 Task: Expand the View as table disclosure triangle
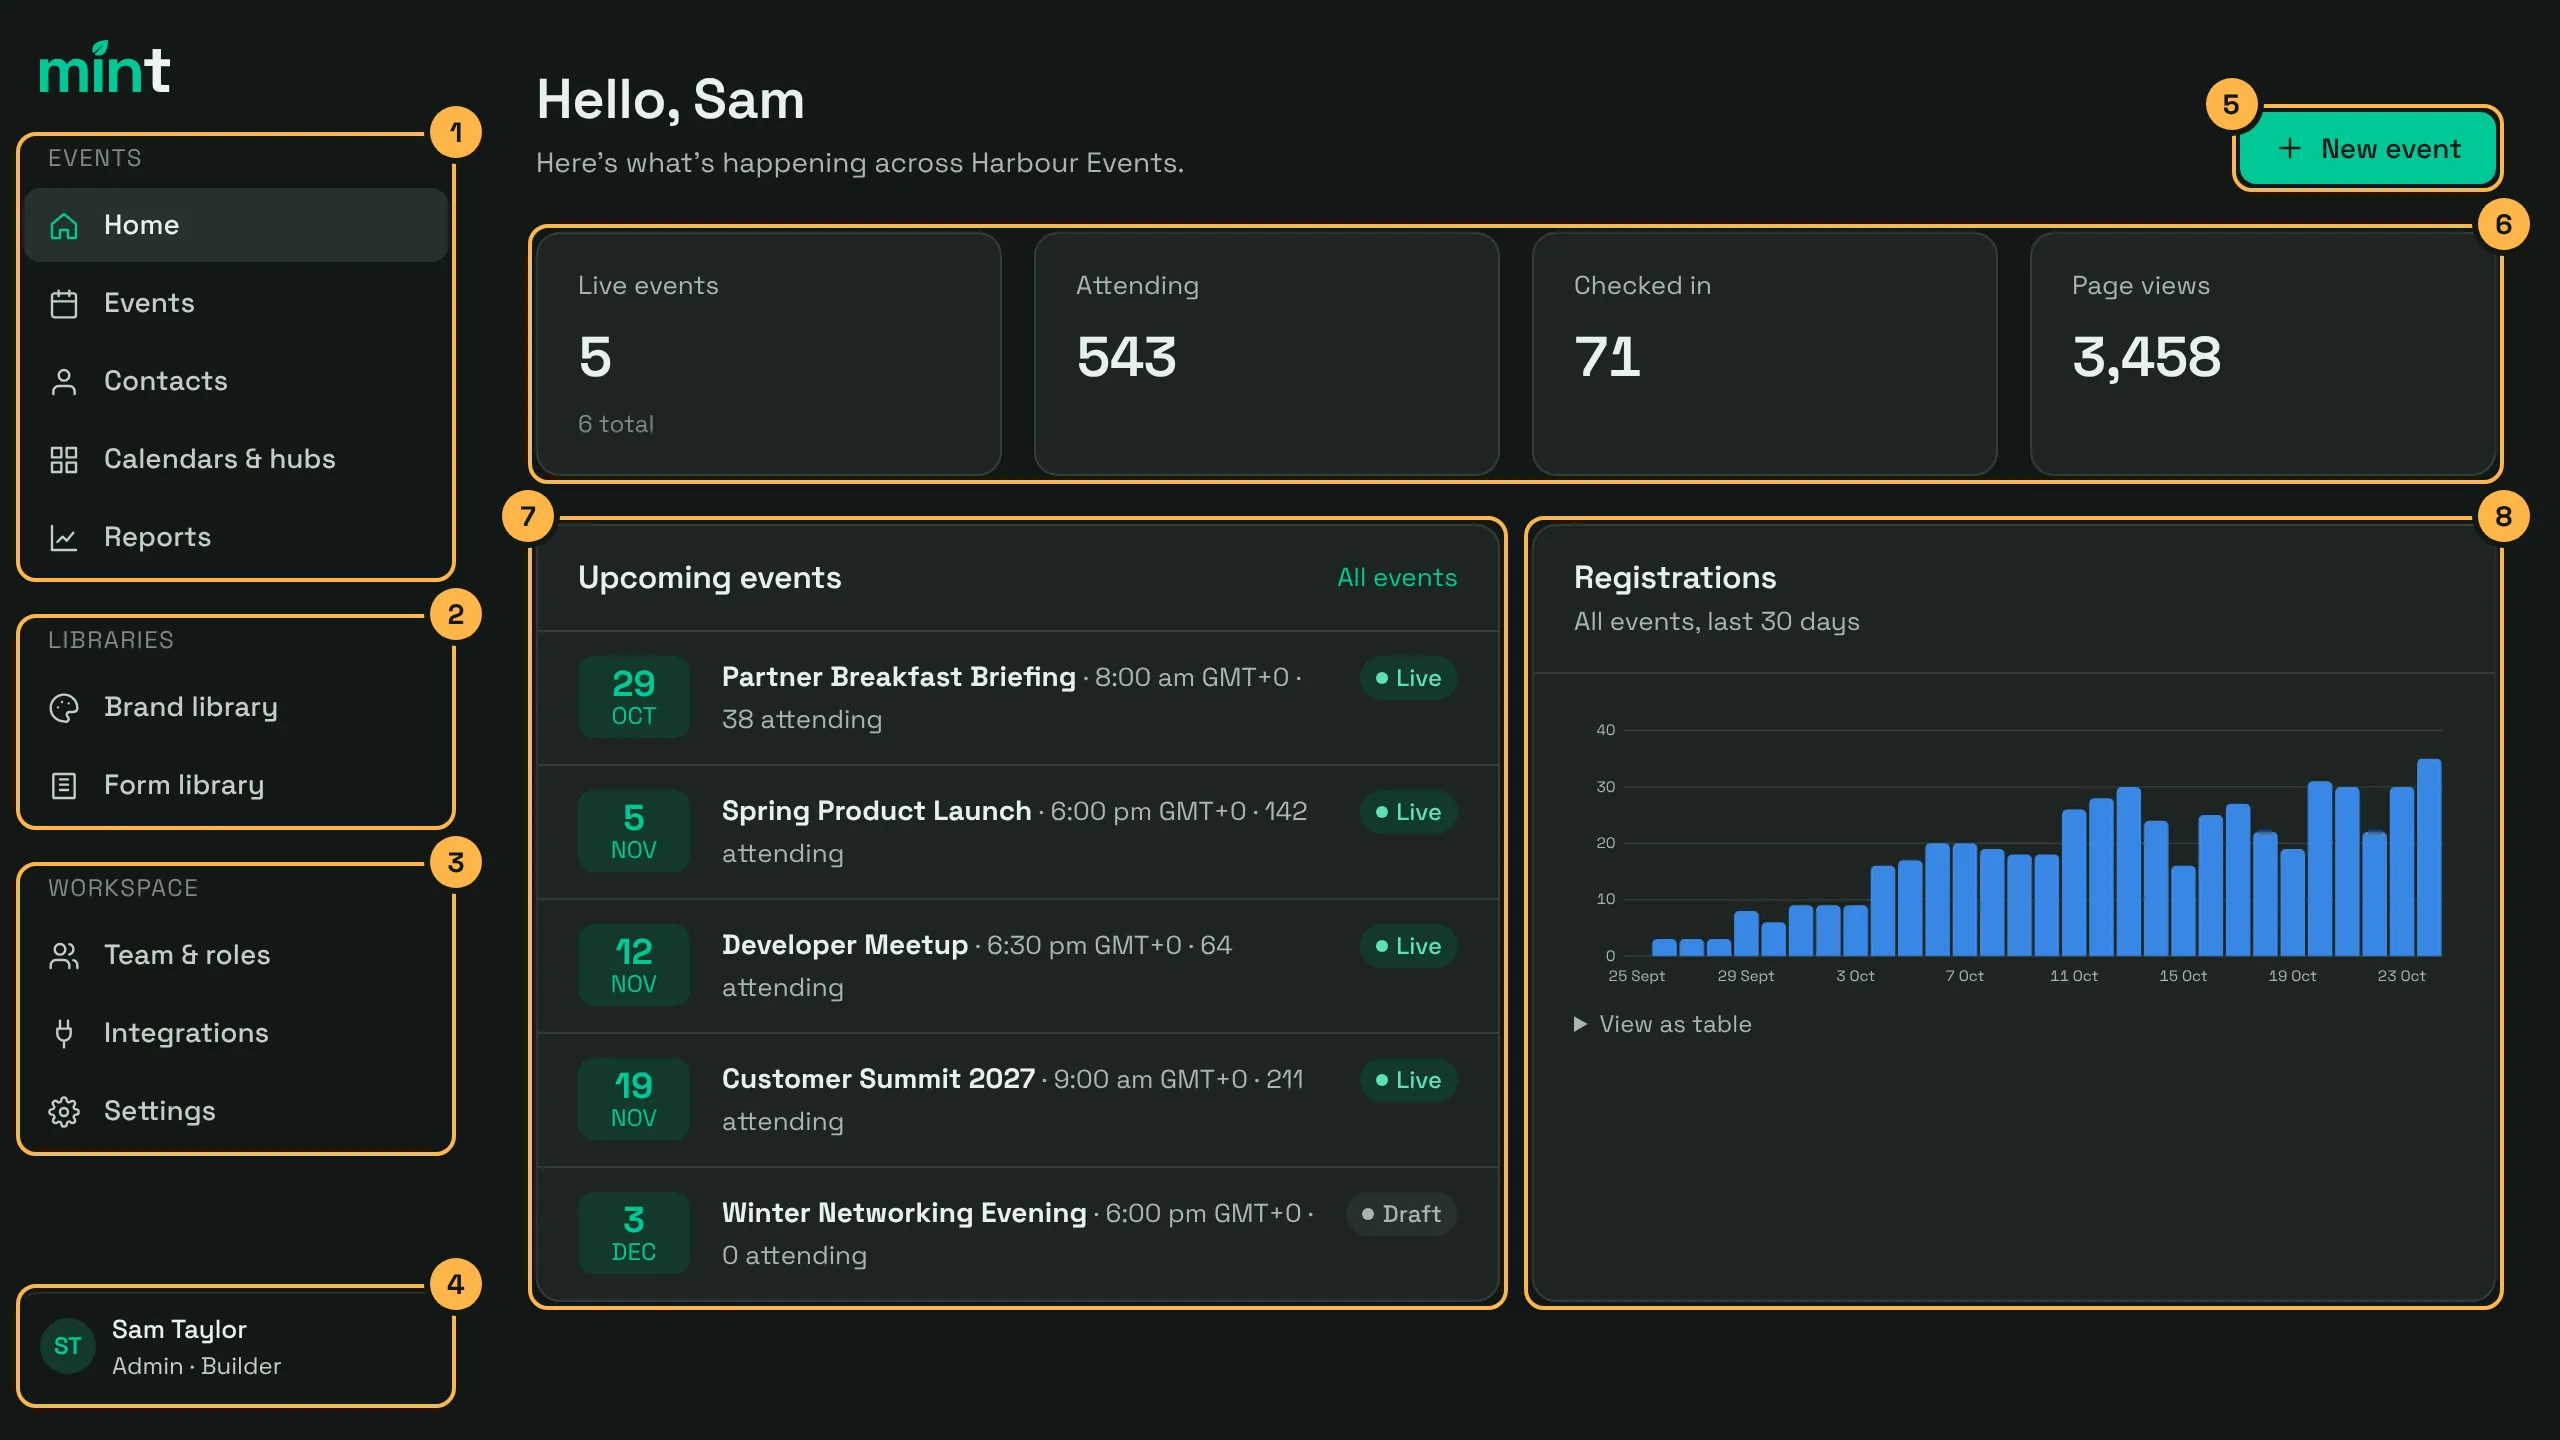[x=1580, y=1024]
